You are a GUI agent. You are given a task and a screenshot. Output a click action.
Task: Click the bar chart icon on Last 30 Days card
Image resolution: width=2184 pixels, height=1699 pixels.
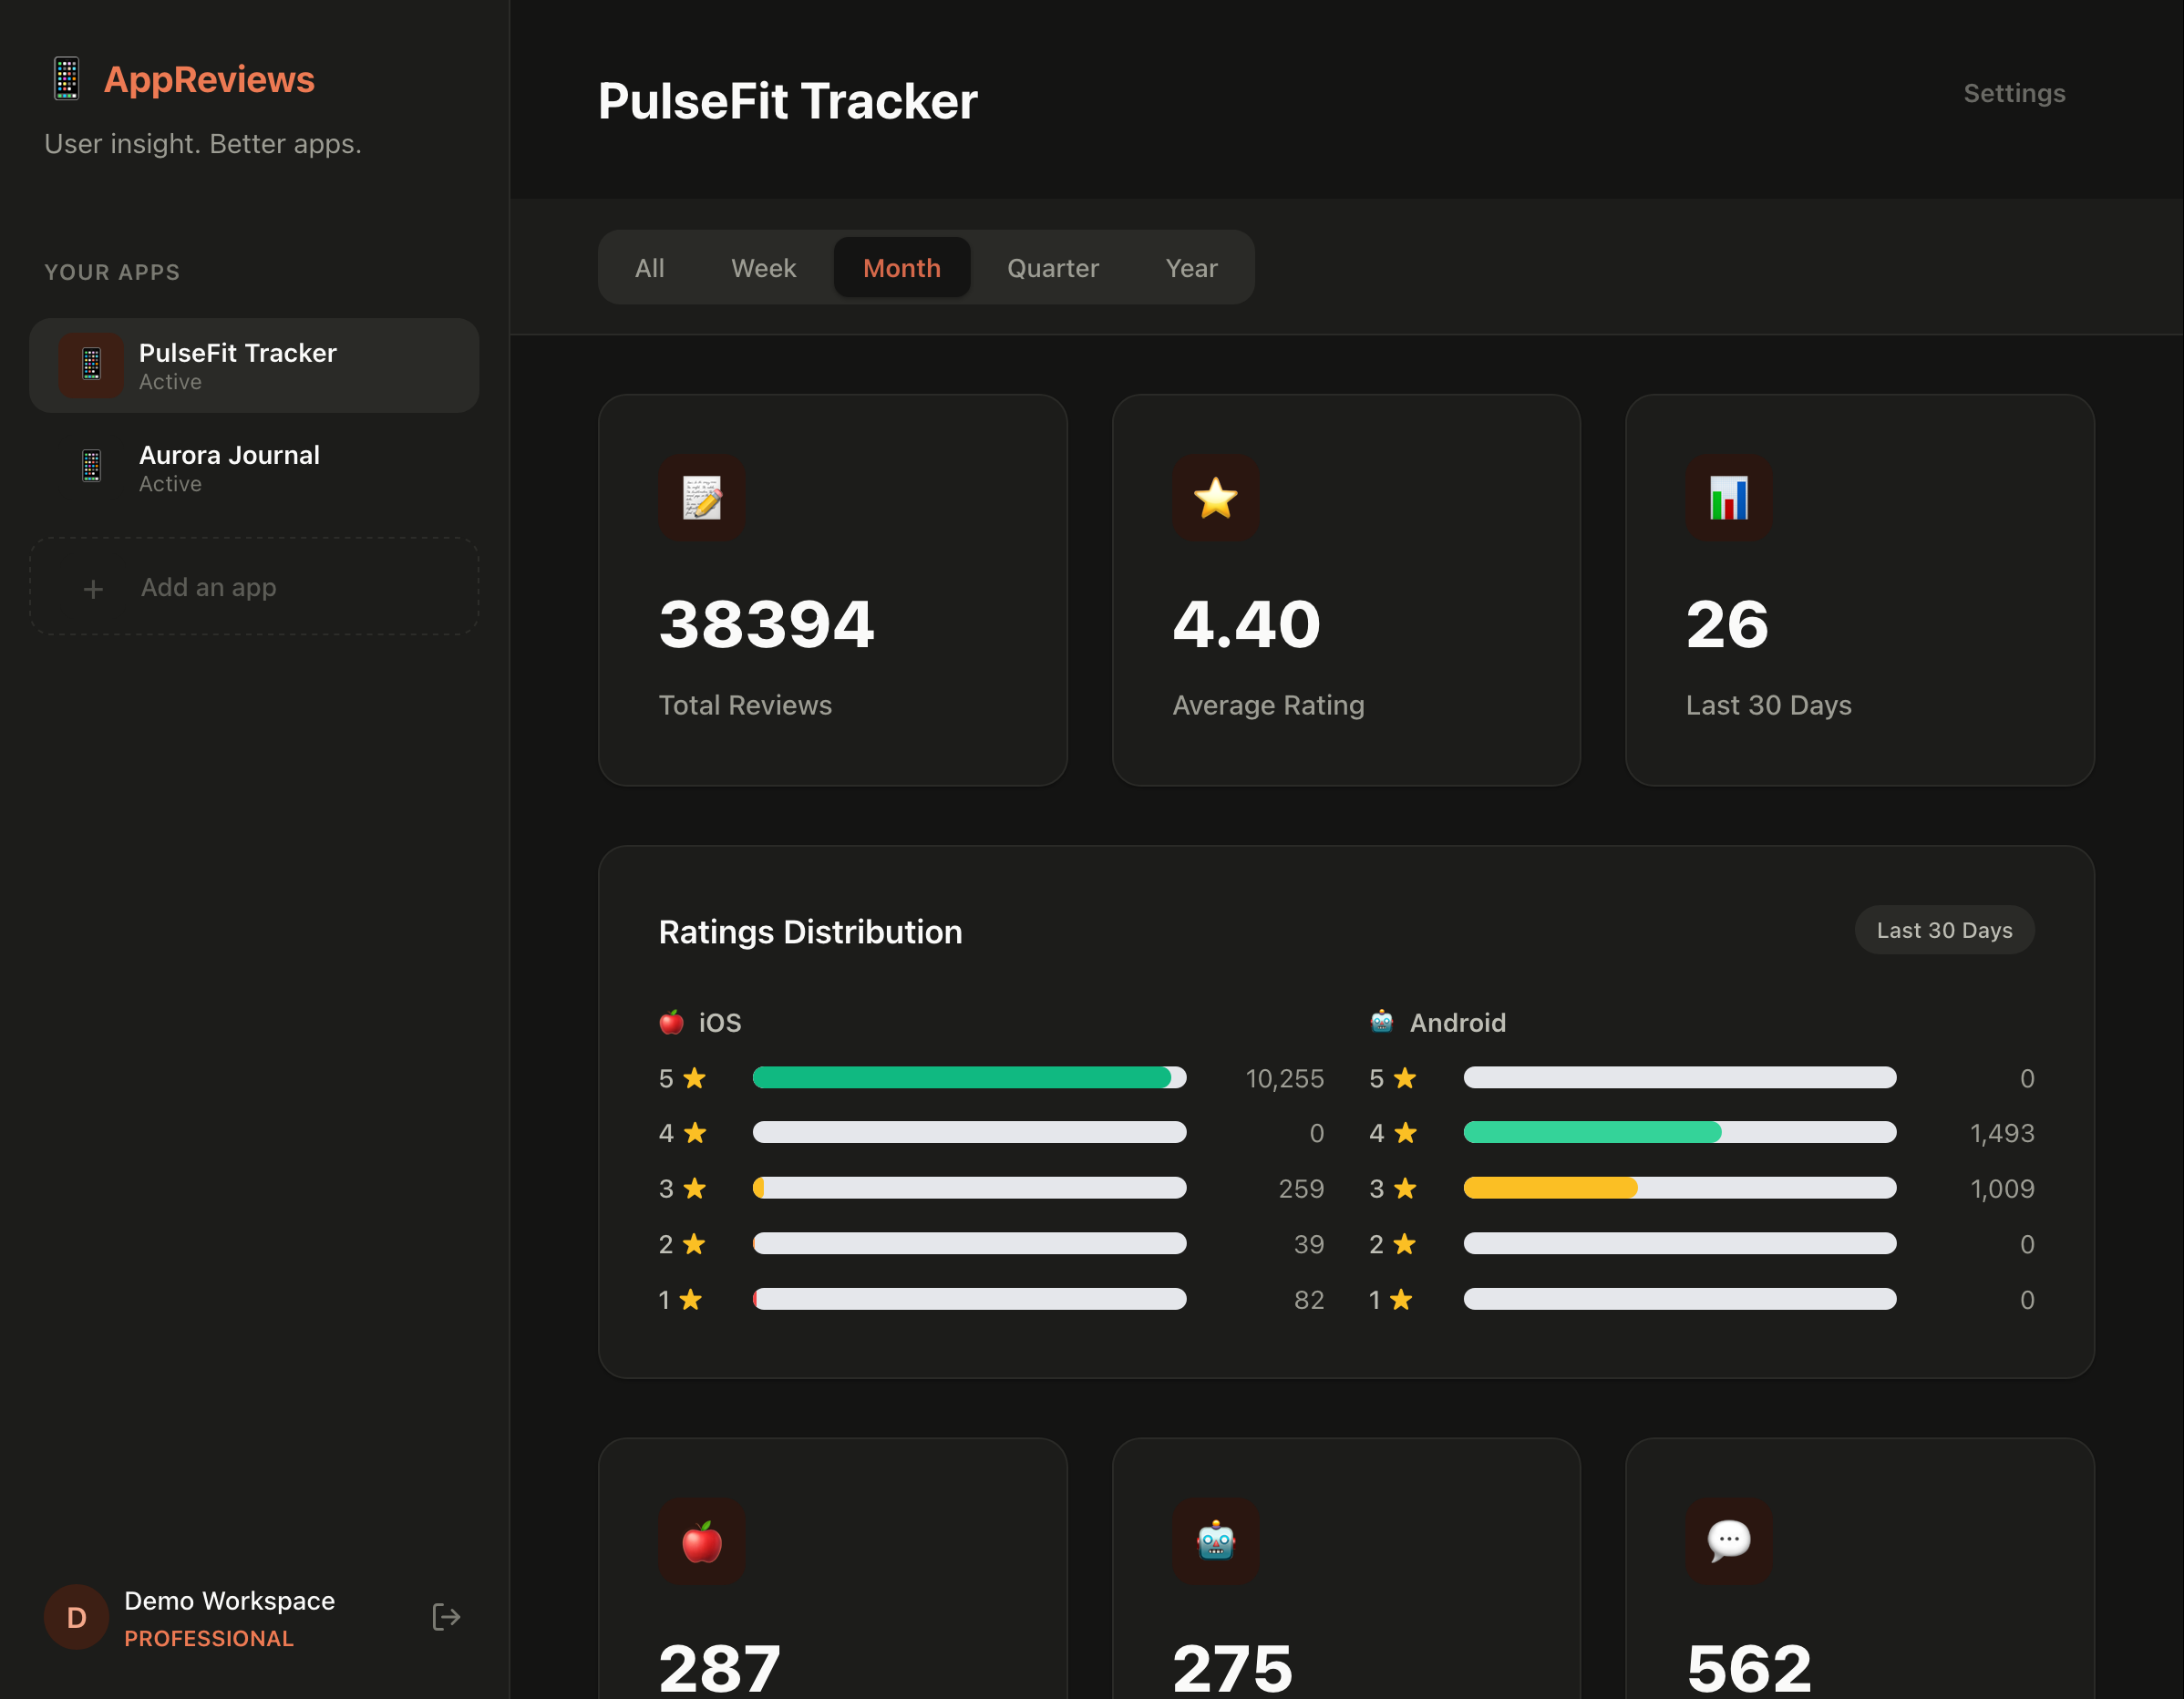point(1729,498)
